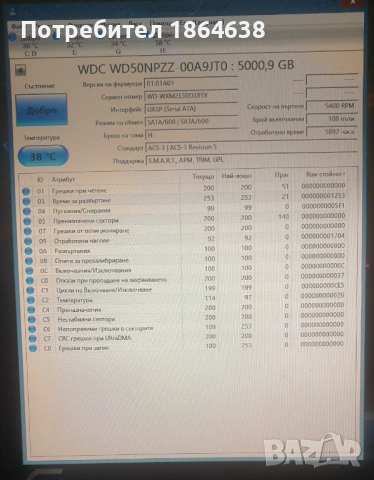Click the drive letter field H:

point(192,135)
